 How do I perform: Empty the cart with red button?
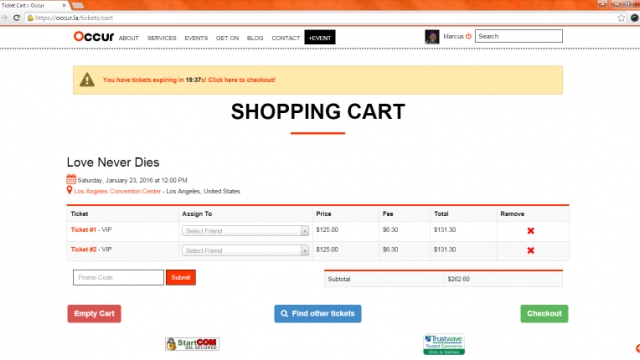[94, 314]
